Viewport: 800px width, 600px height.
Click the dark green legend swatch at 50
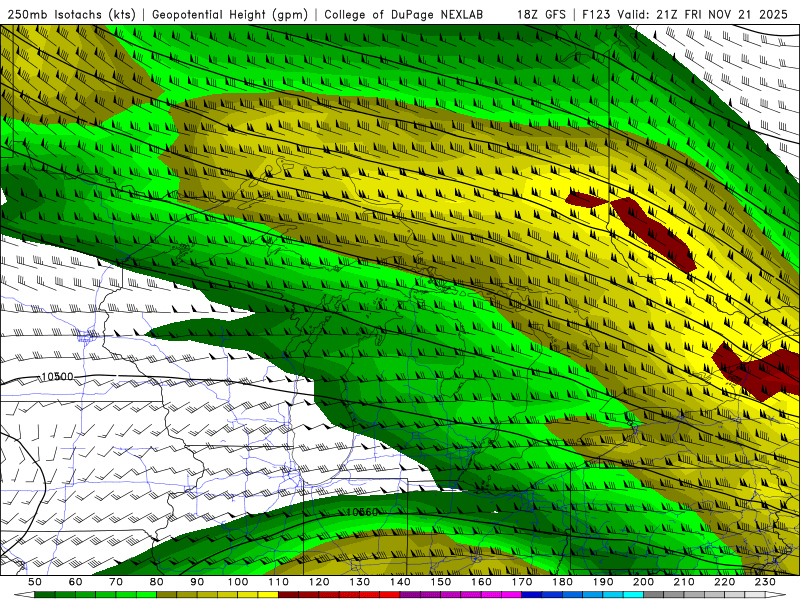(x=45, y=595)
